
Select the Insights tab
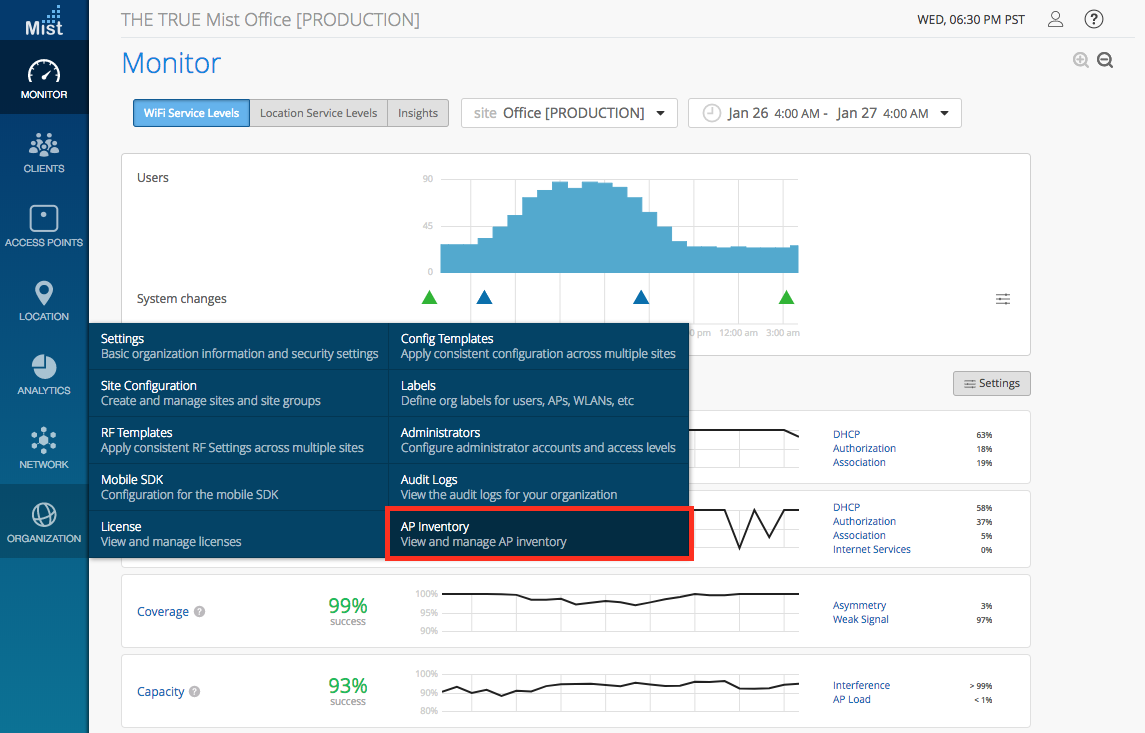coord(417,113)
